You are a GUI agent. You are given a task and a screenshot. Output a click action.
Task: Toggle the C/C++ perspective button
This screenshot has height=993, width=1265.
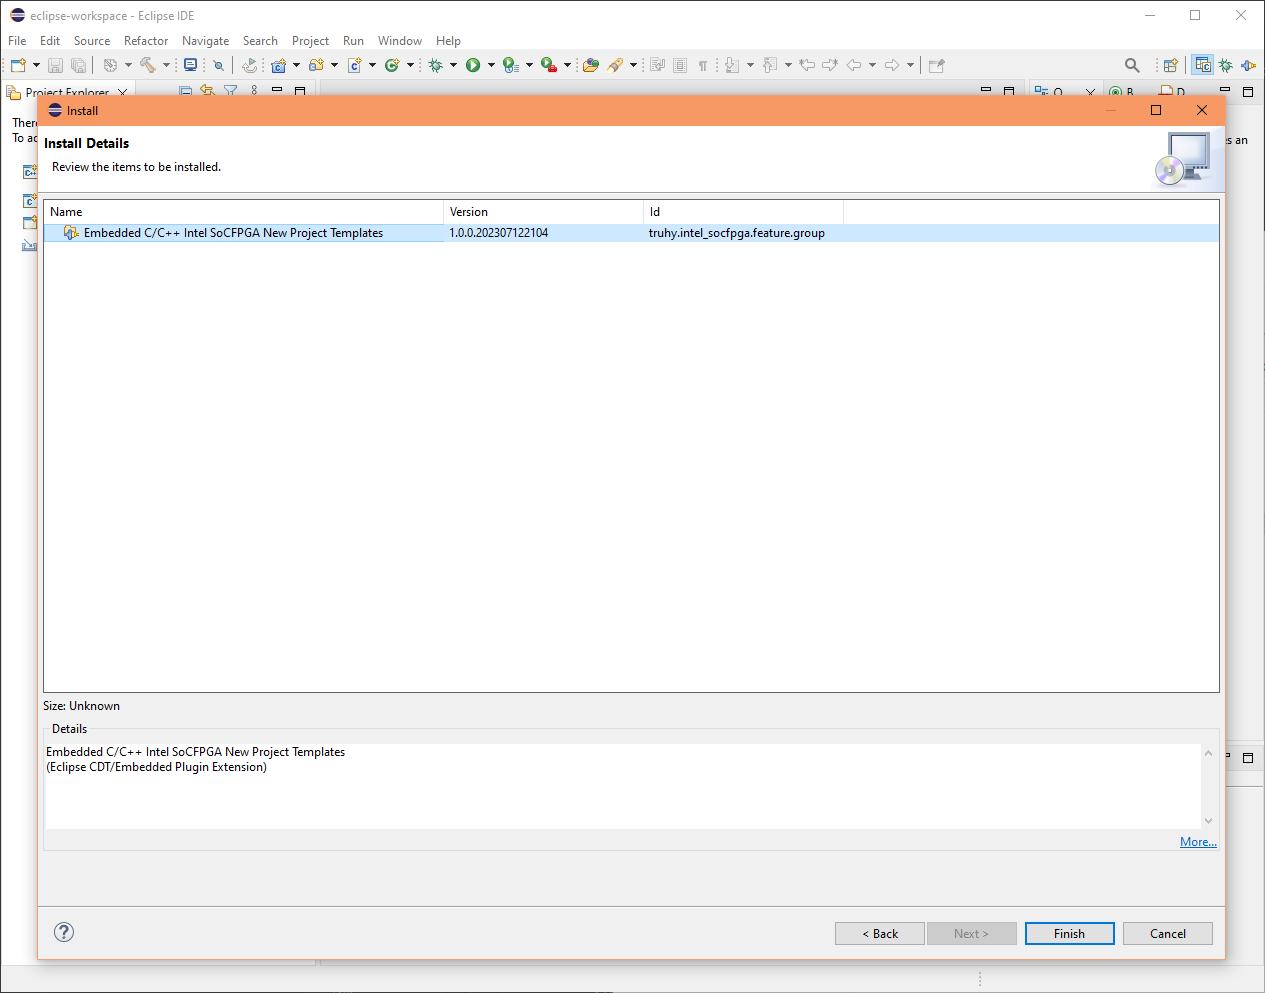click(x=1202, y=64)
